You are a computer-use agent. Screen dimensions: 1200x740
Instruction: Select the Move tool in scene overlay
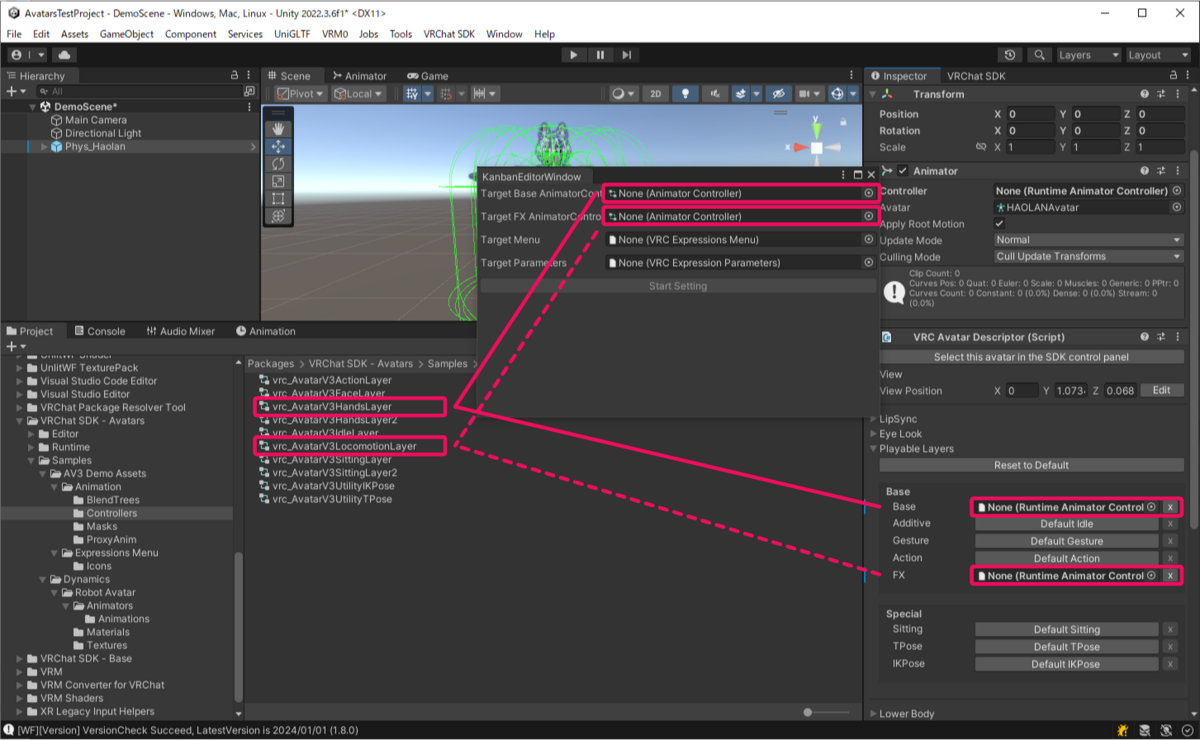click(279, 146)
